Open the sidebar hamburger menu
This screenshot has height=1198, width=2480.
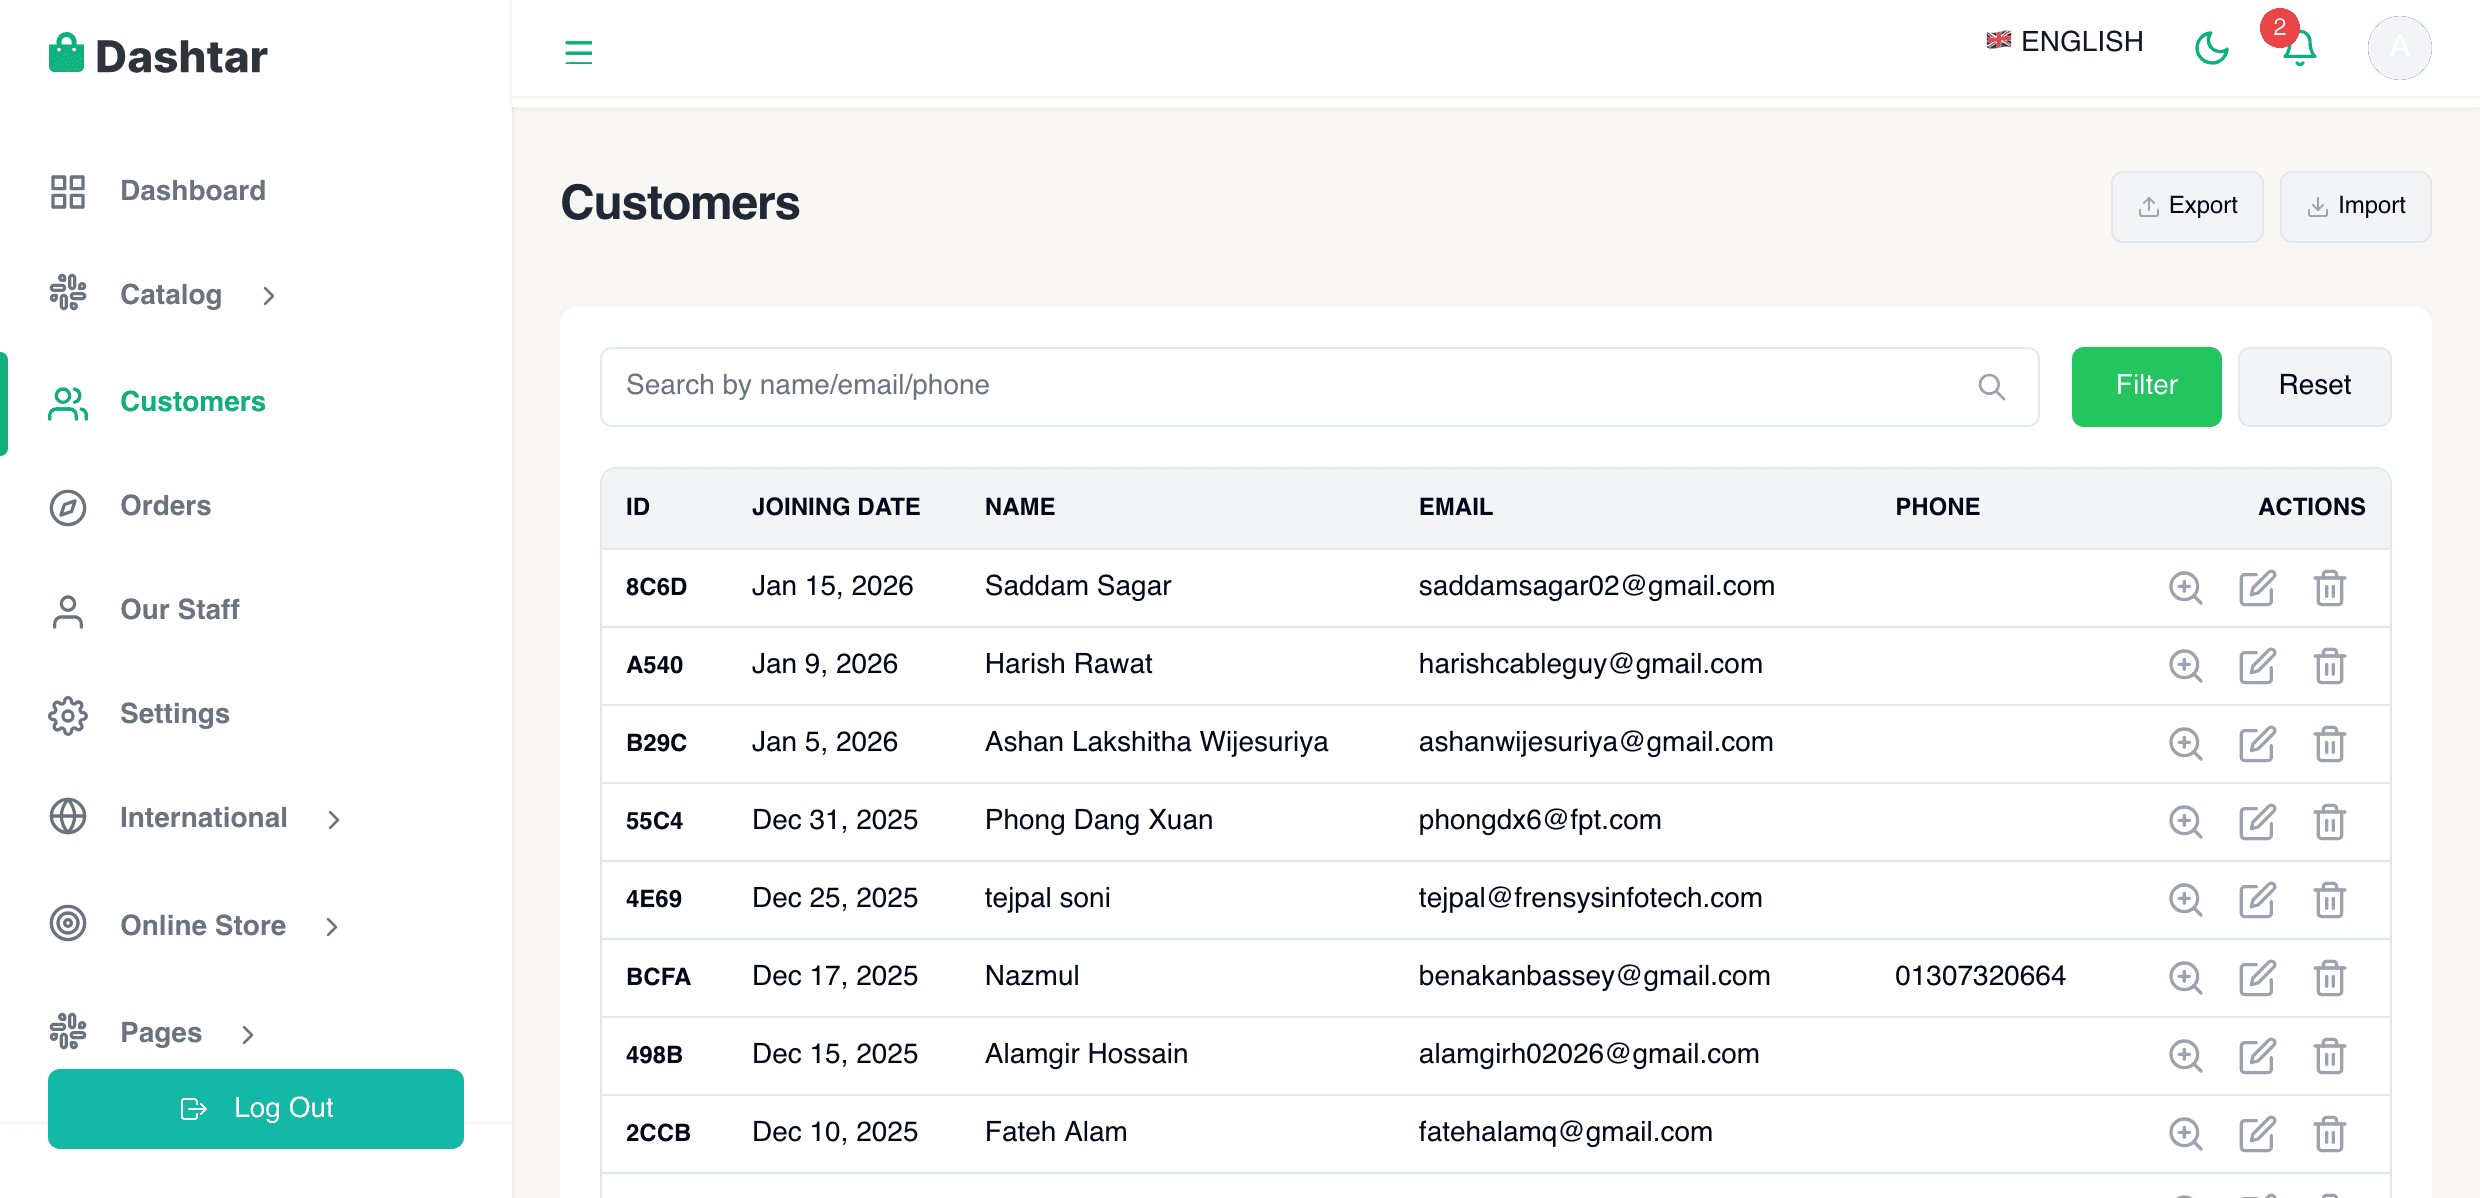578,51
